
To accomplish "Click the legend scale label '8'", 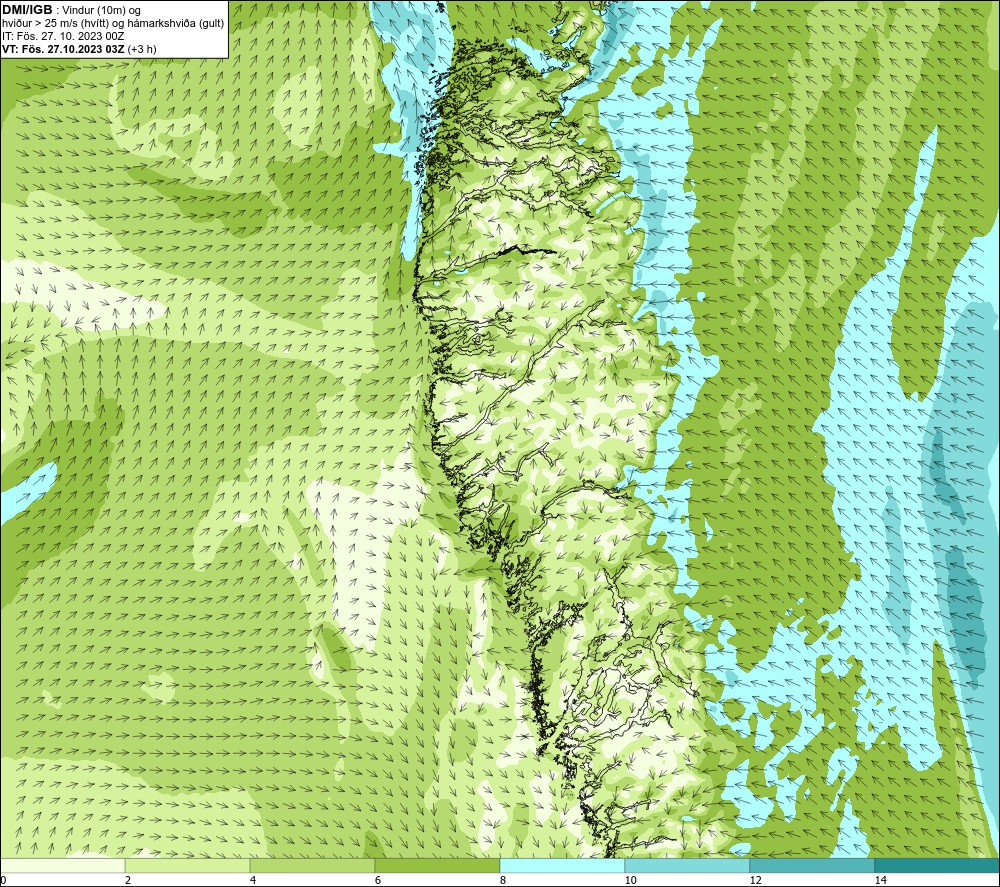I will (x=503, y=880).
